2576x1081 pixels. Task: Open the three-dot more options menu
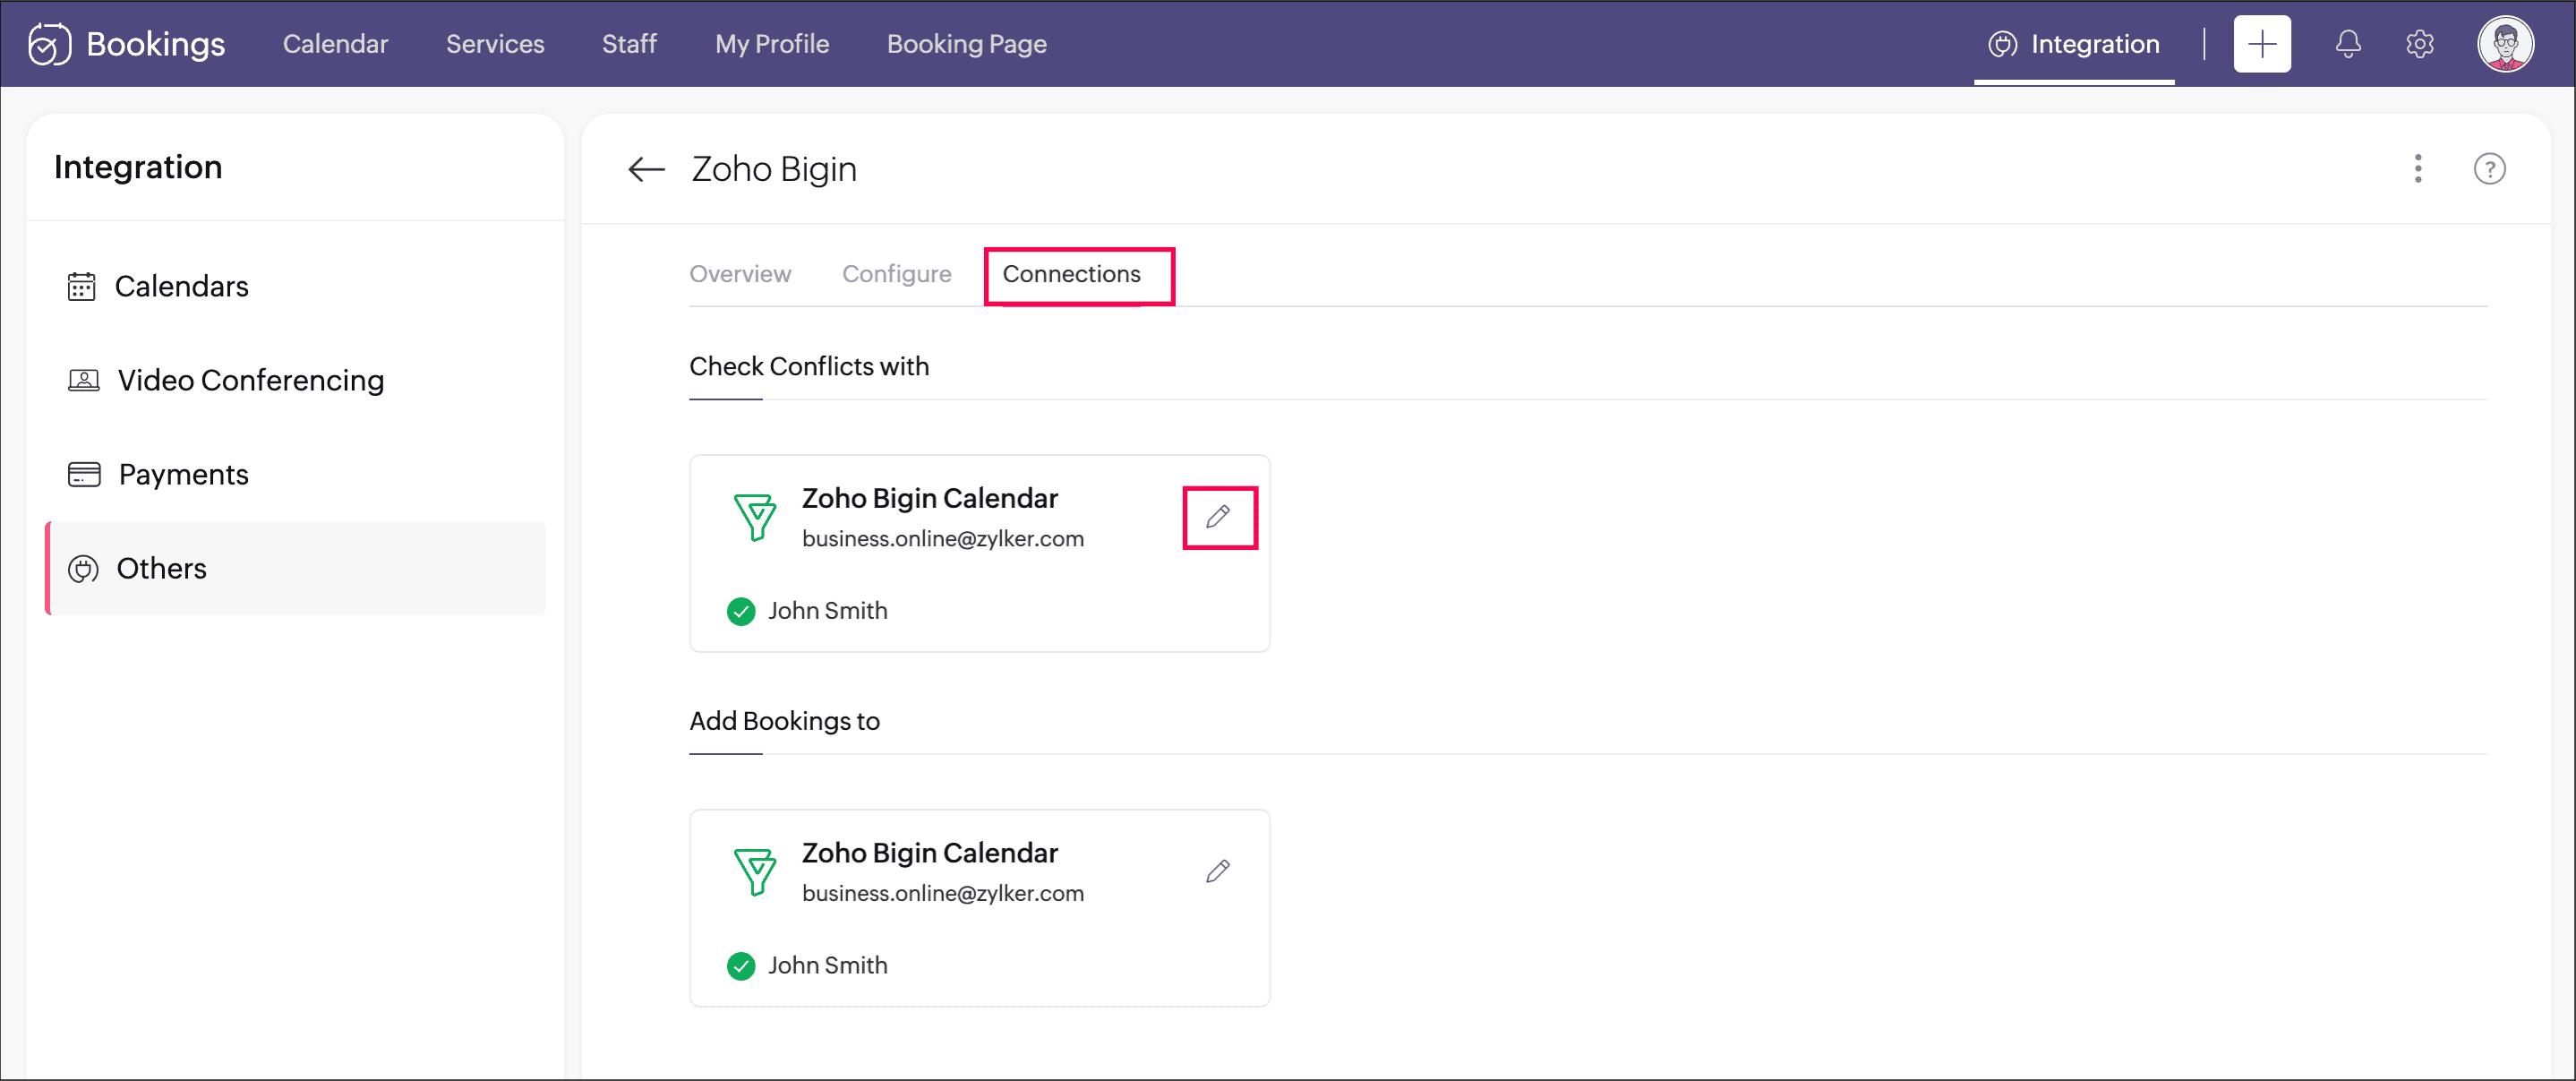click(2417, 169)
